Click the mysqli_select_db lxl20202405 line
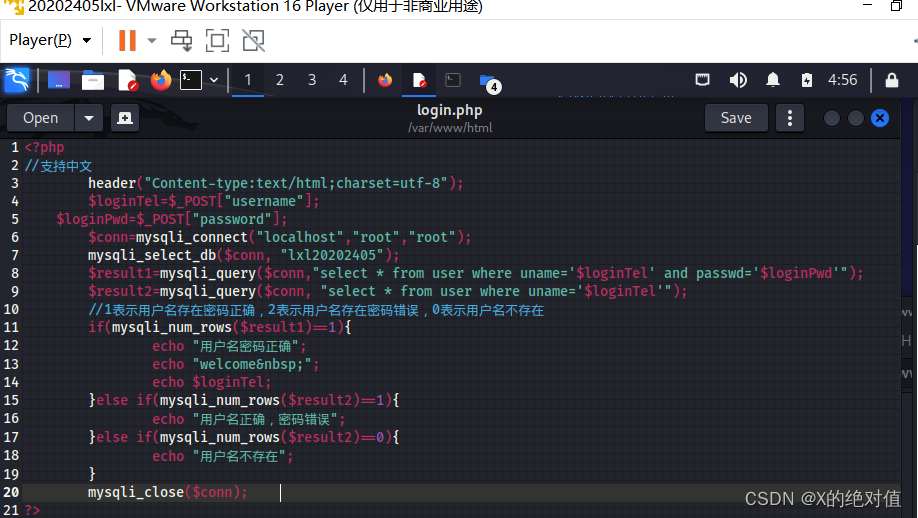This screenshot has width=918, height=518. 244,256
